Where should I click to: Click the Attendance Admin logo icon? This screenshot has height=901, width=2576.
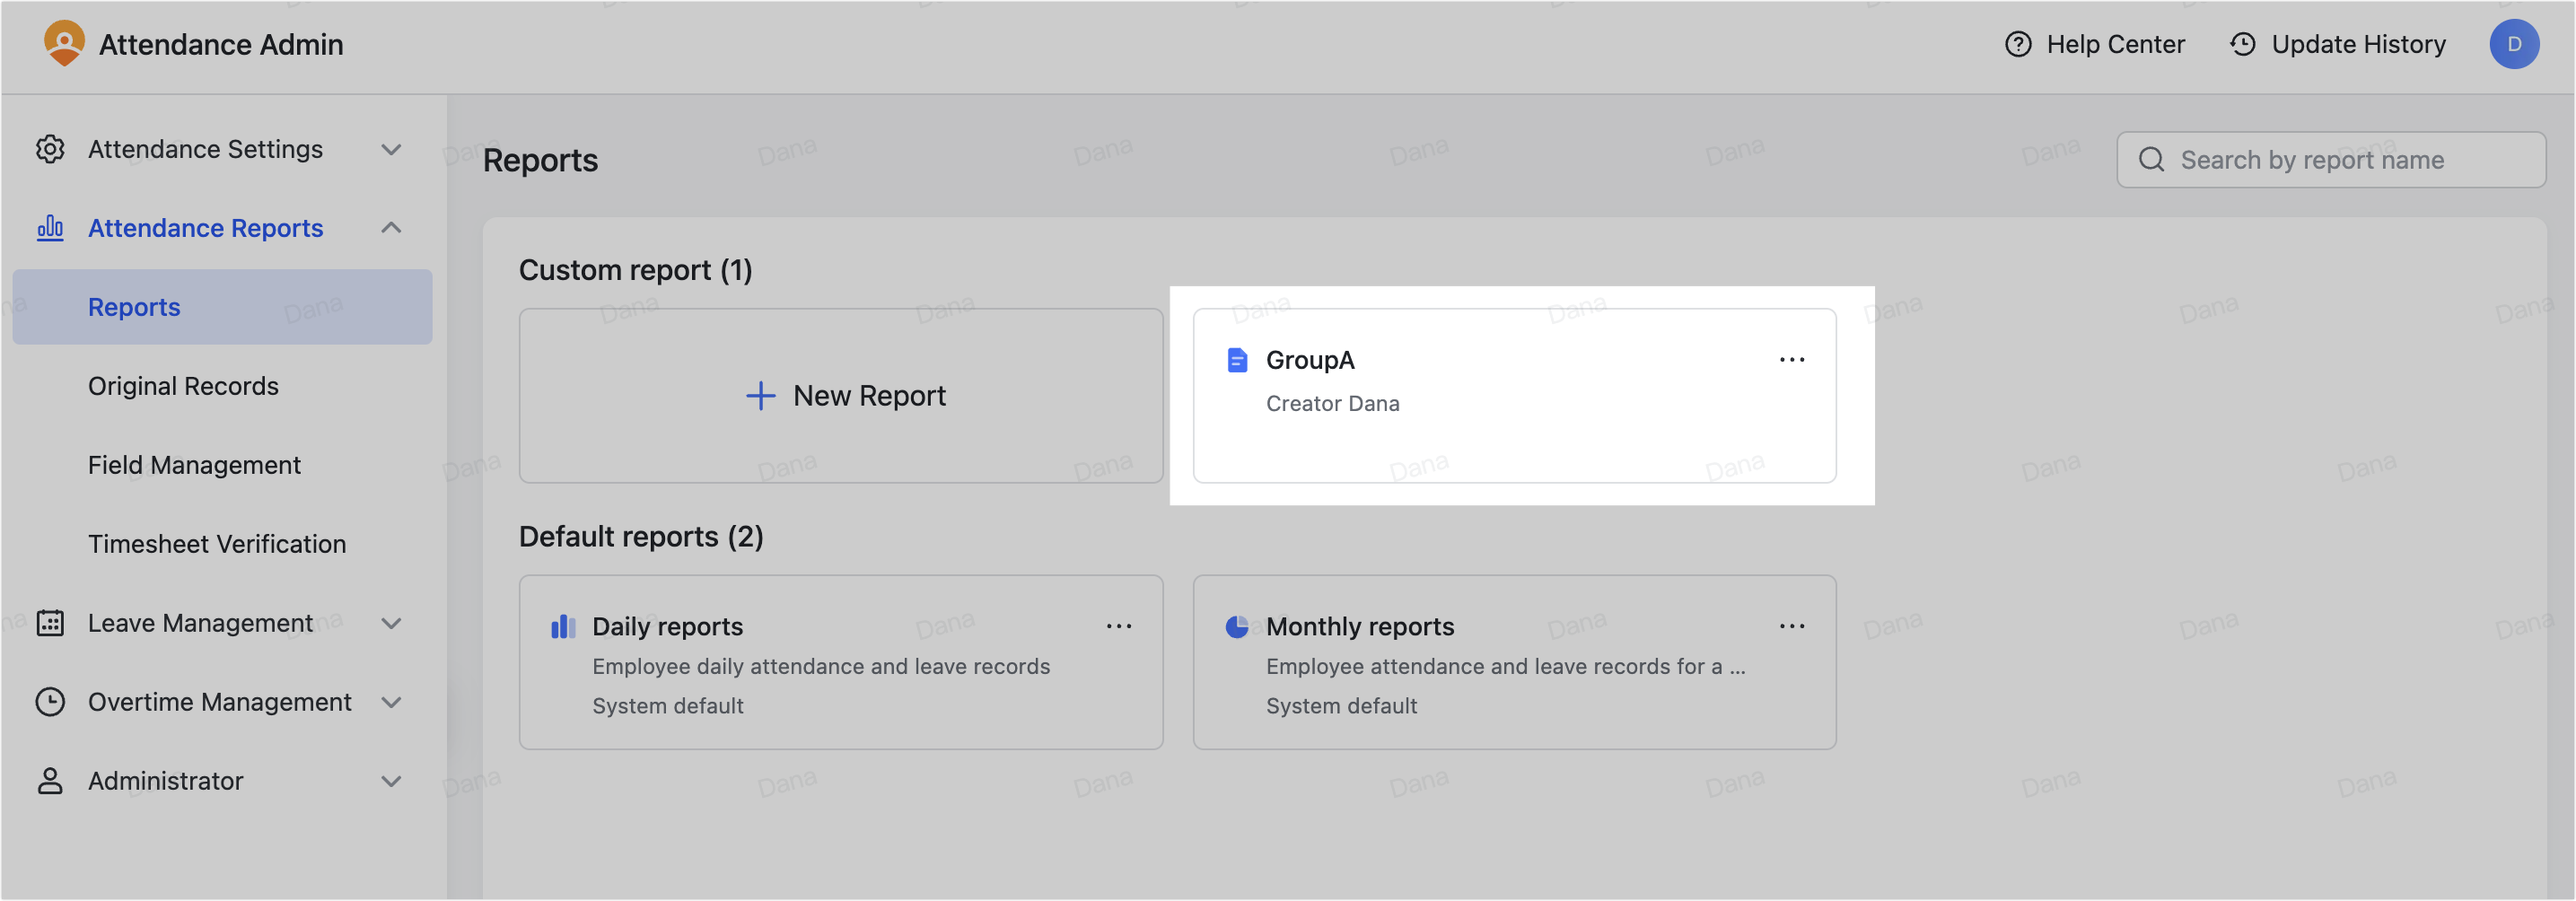pos(64,44)
